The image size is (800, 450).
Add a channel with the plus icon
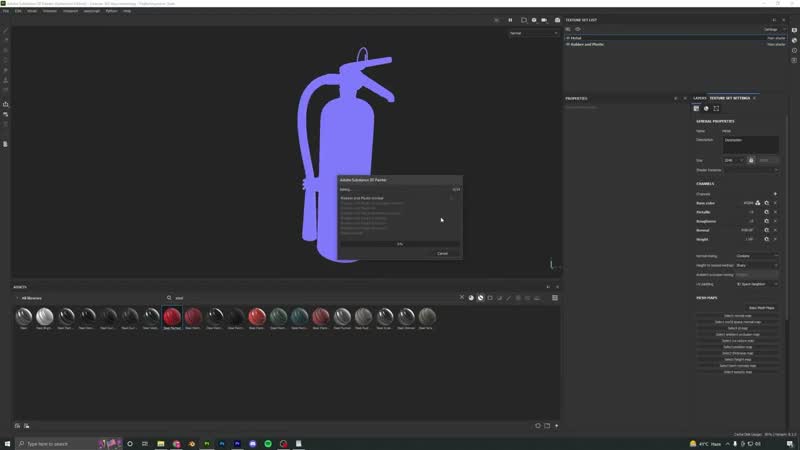point(775,194)
